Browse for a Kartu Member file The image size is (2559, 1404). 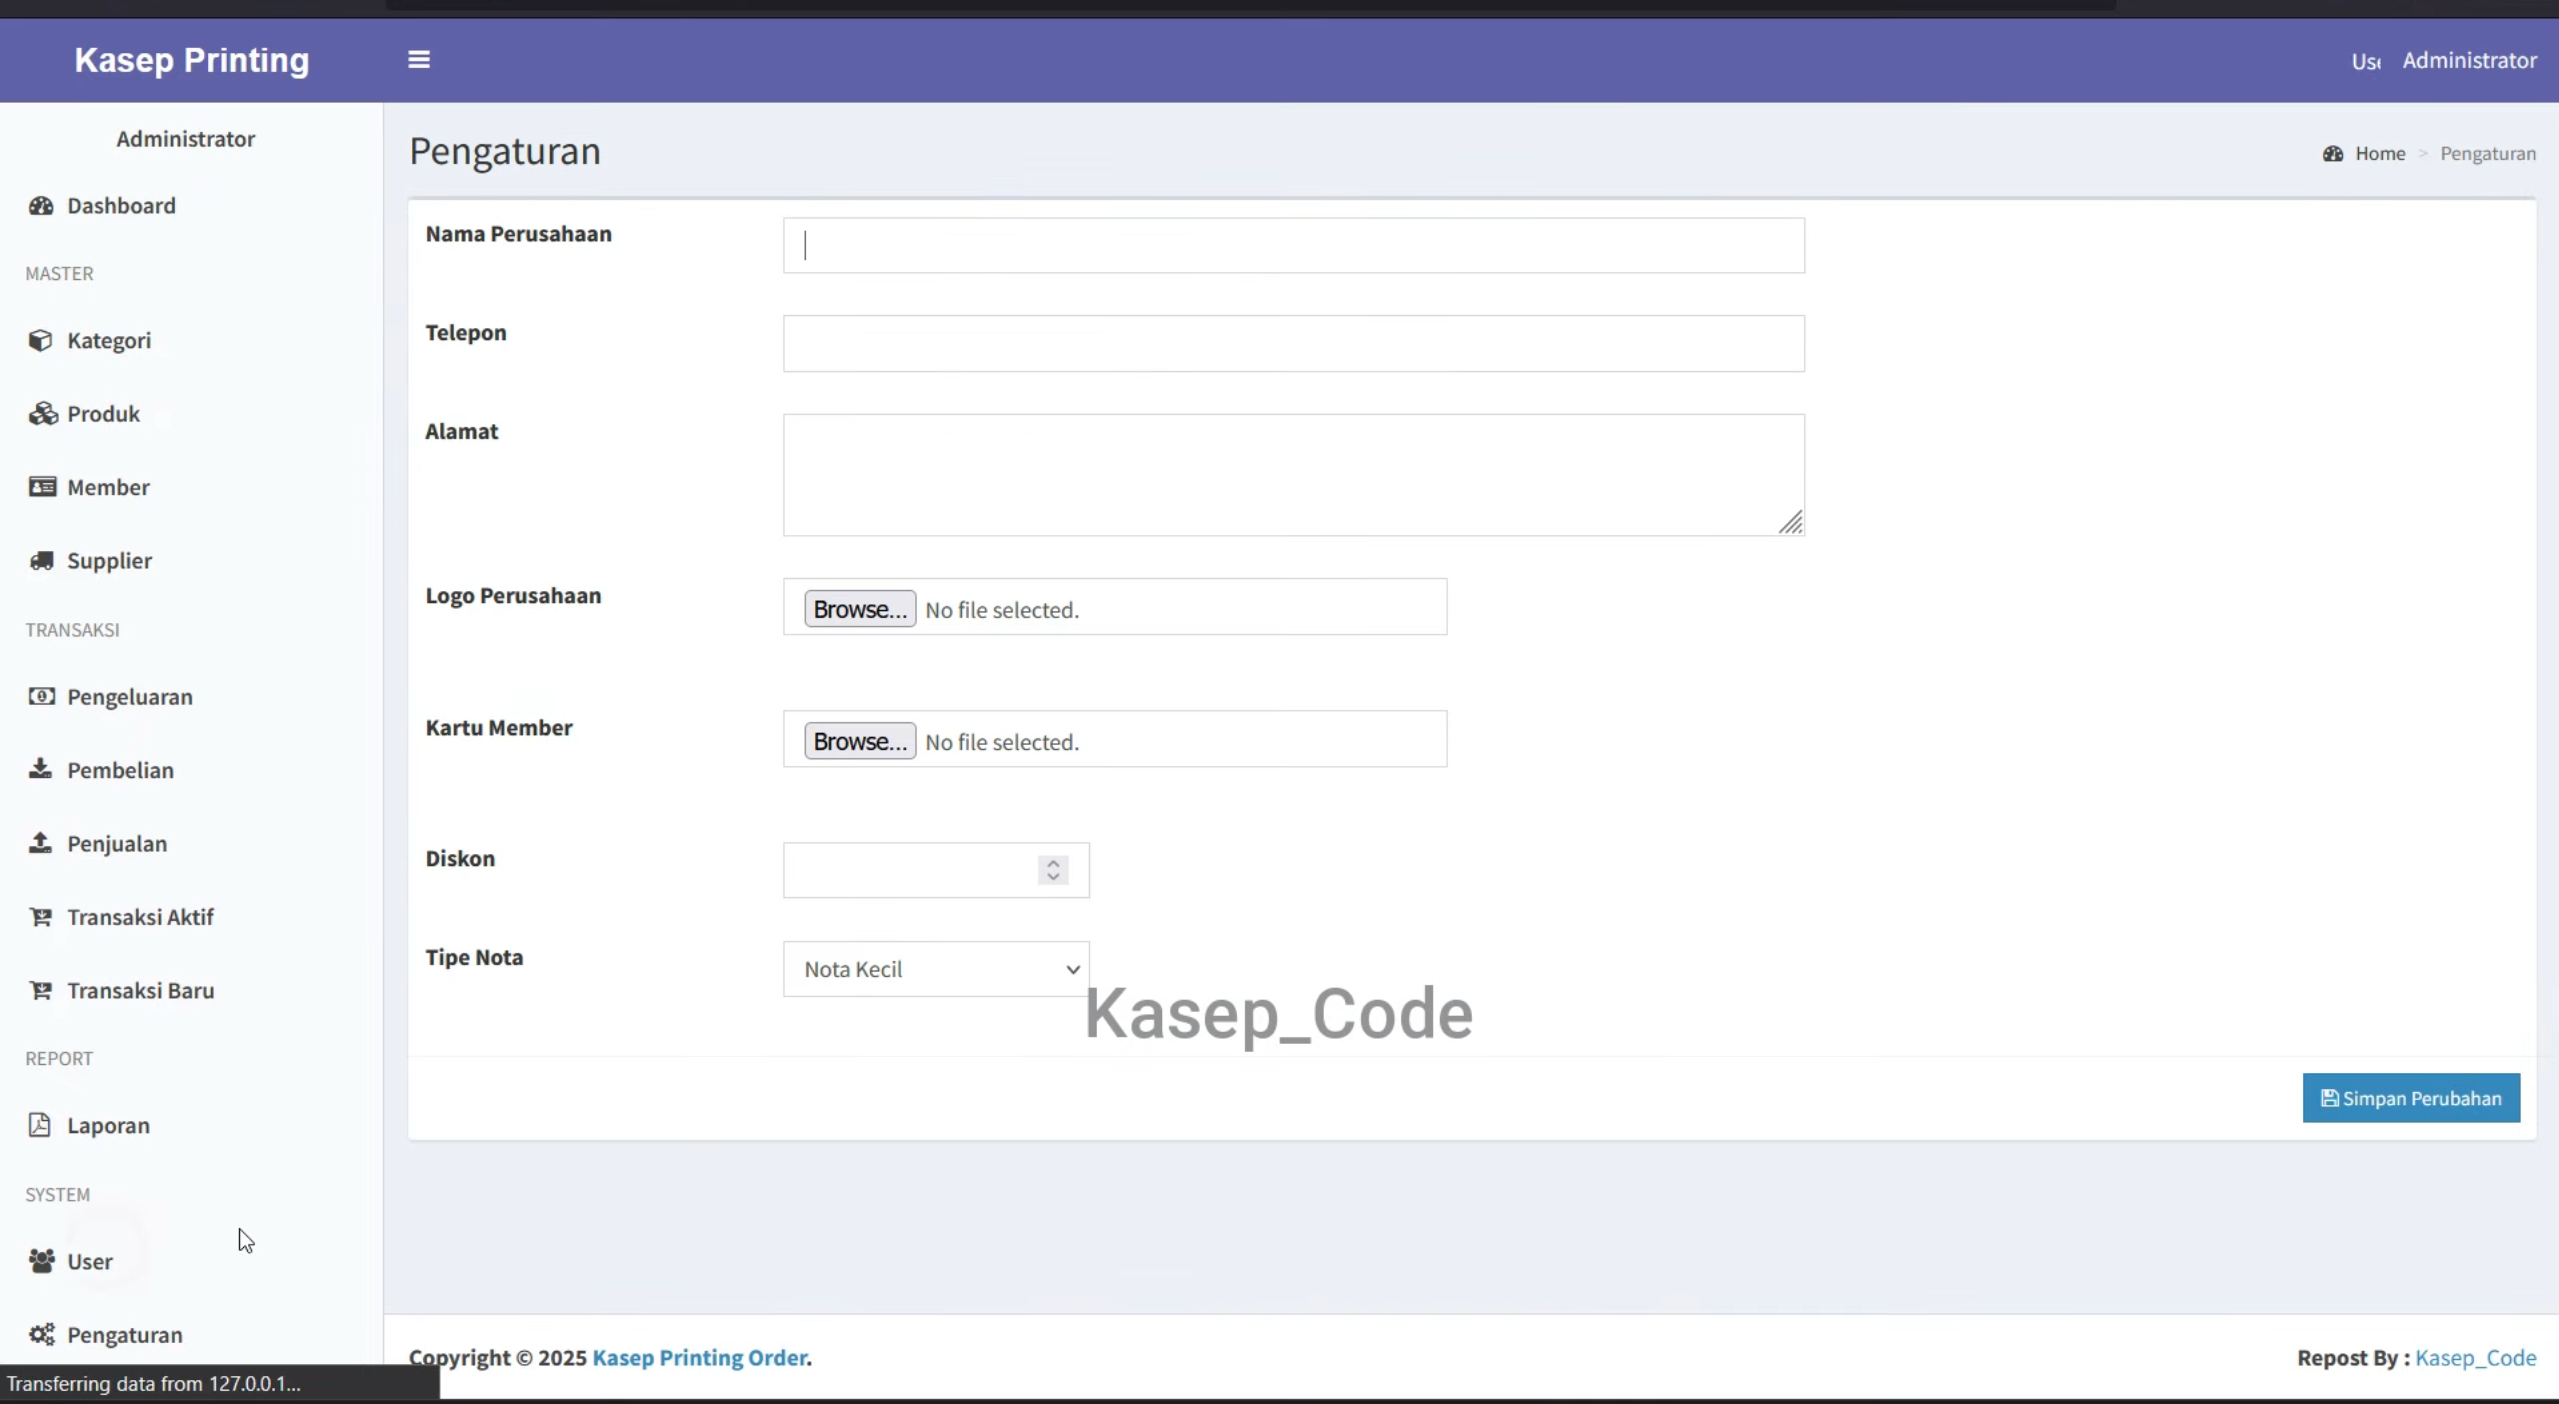click(860, 741)
